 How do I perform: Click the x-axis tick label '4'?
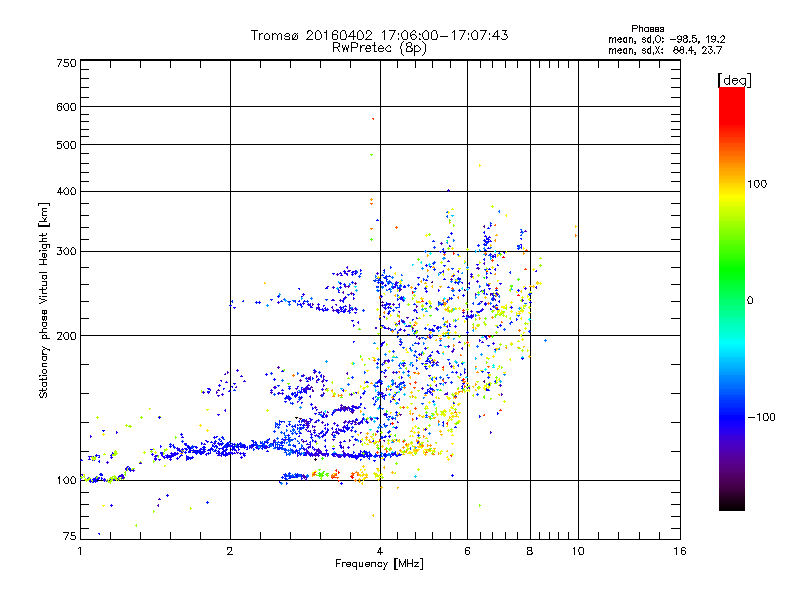point(380,551)
